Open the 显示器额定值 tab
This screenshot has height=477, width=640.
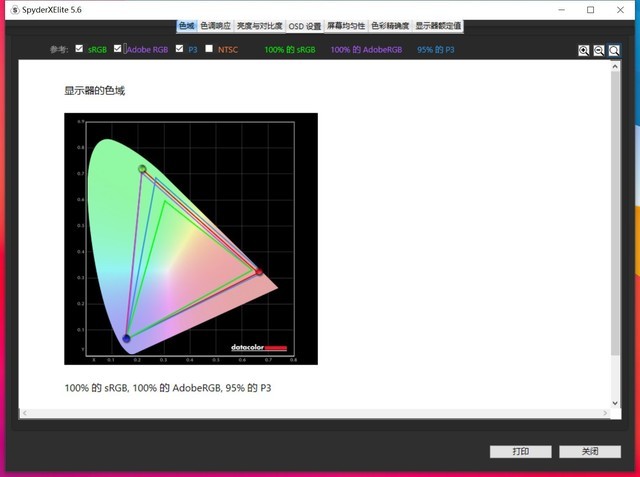click(438, 26)
